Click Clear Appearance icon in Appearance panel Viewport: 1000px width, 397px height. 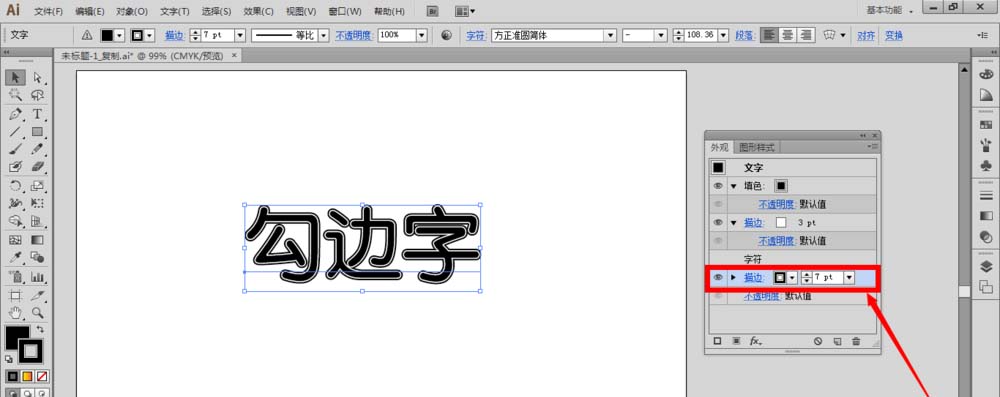[818, 341]
